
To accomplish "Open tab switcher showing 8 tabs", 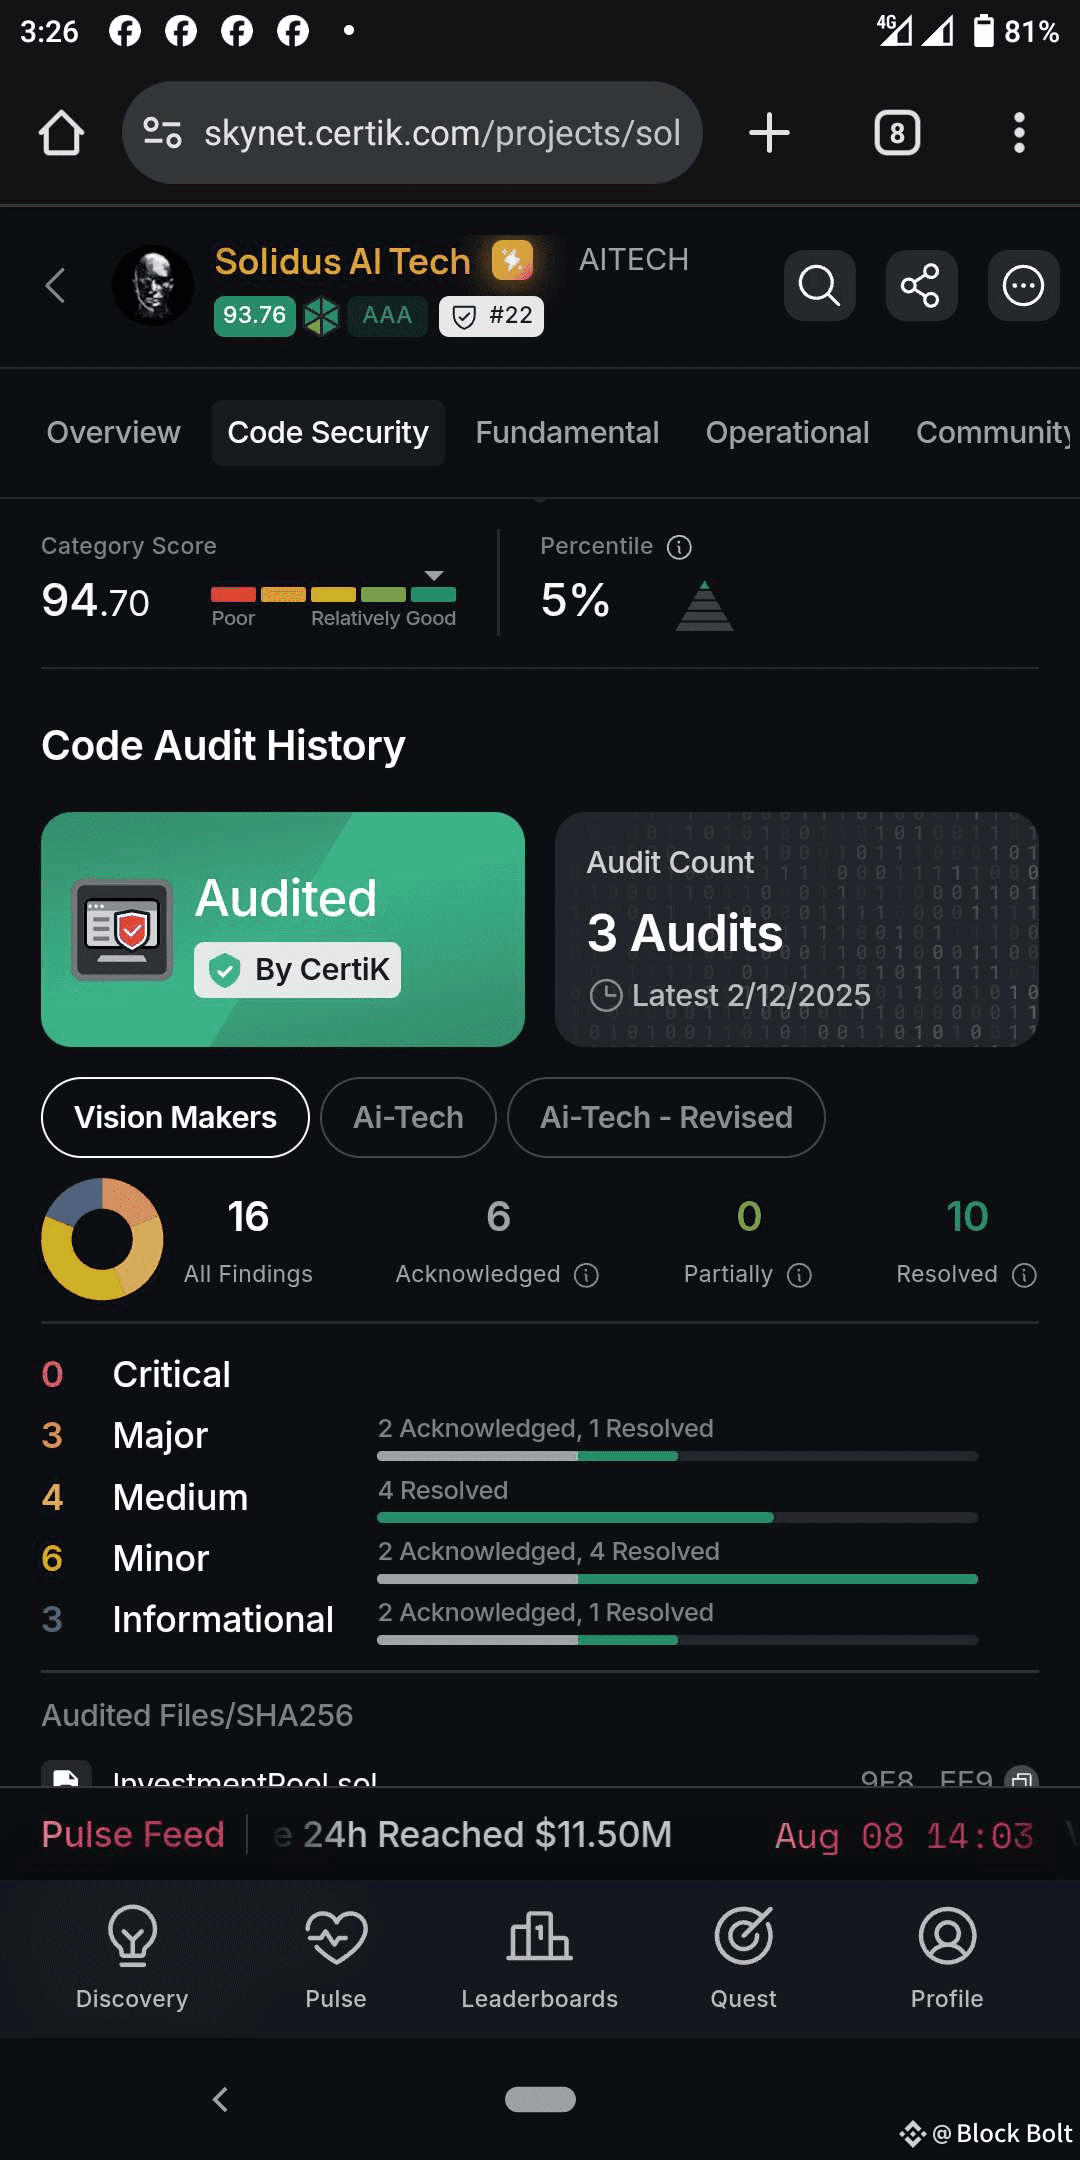I will coord(897,133).
